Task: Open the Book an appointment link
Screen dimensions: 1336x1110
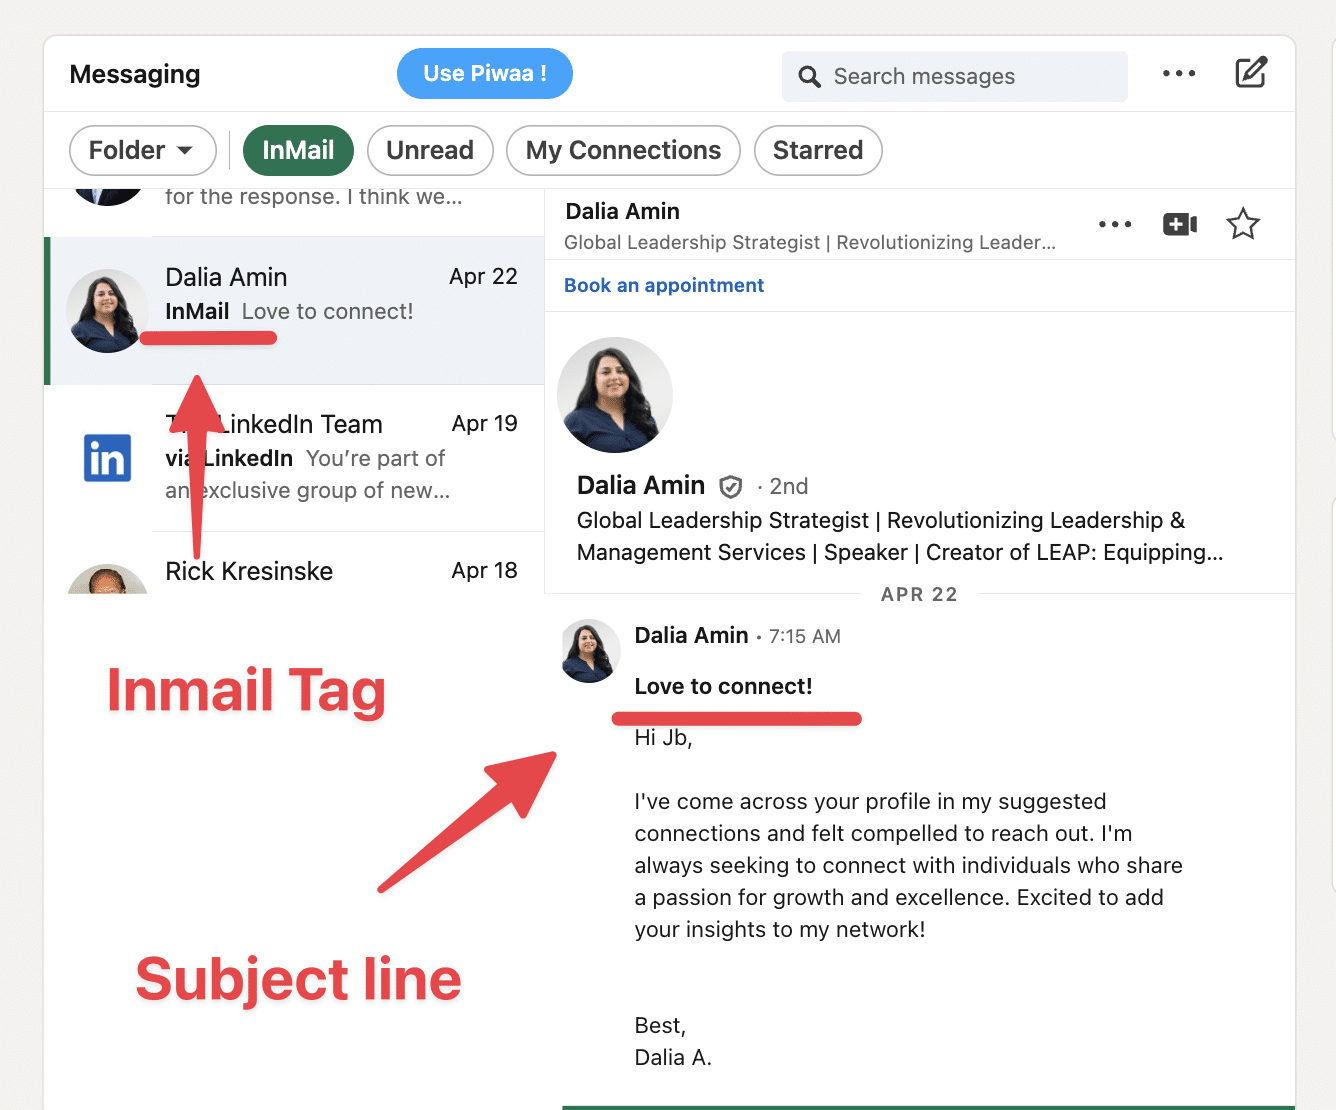Action: (664, 285)
